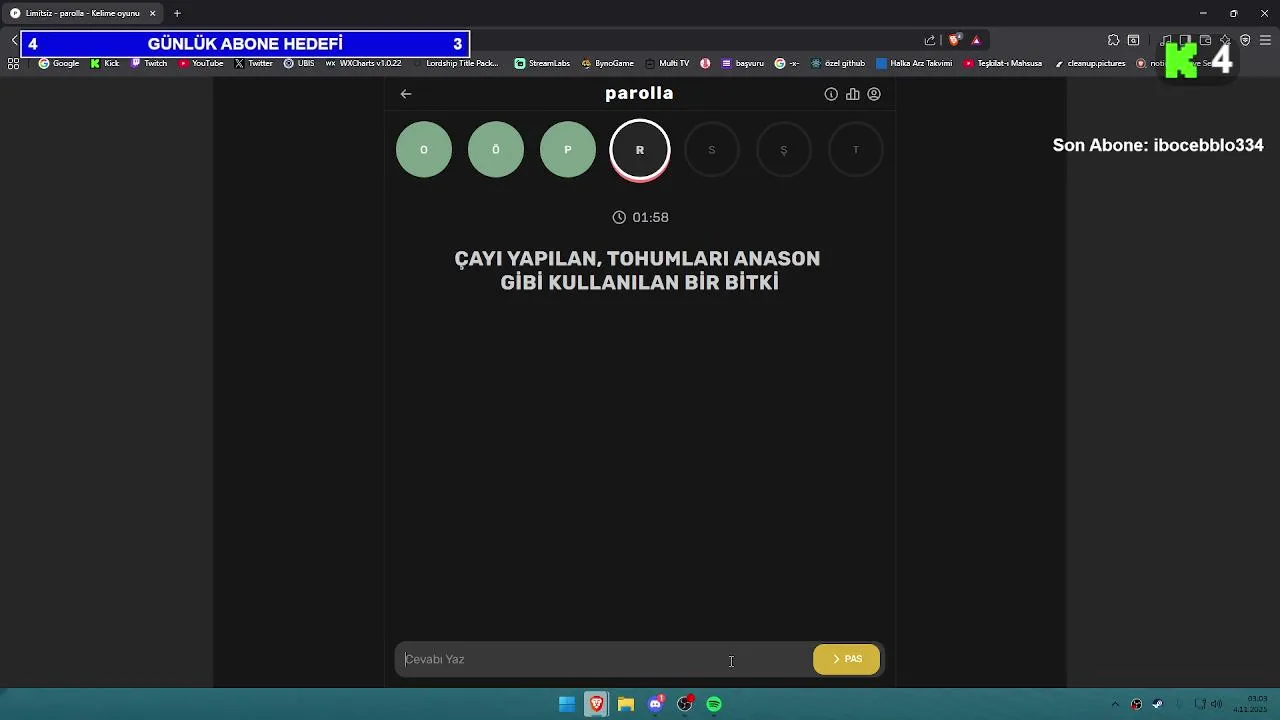Click the yellow PAS button
Viewport: 1280px width, 720px height.
[847, 659]
